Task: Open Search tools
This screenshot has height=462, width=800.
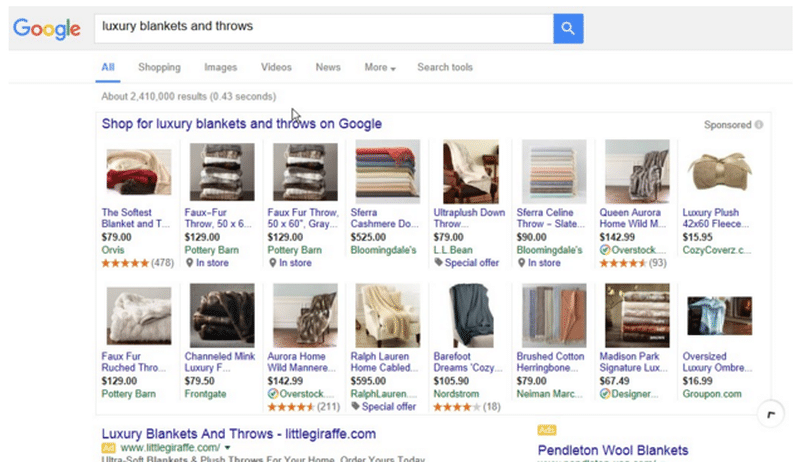Action: click(x=445, y=68)
